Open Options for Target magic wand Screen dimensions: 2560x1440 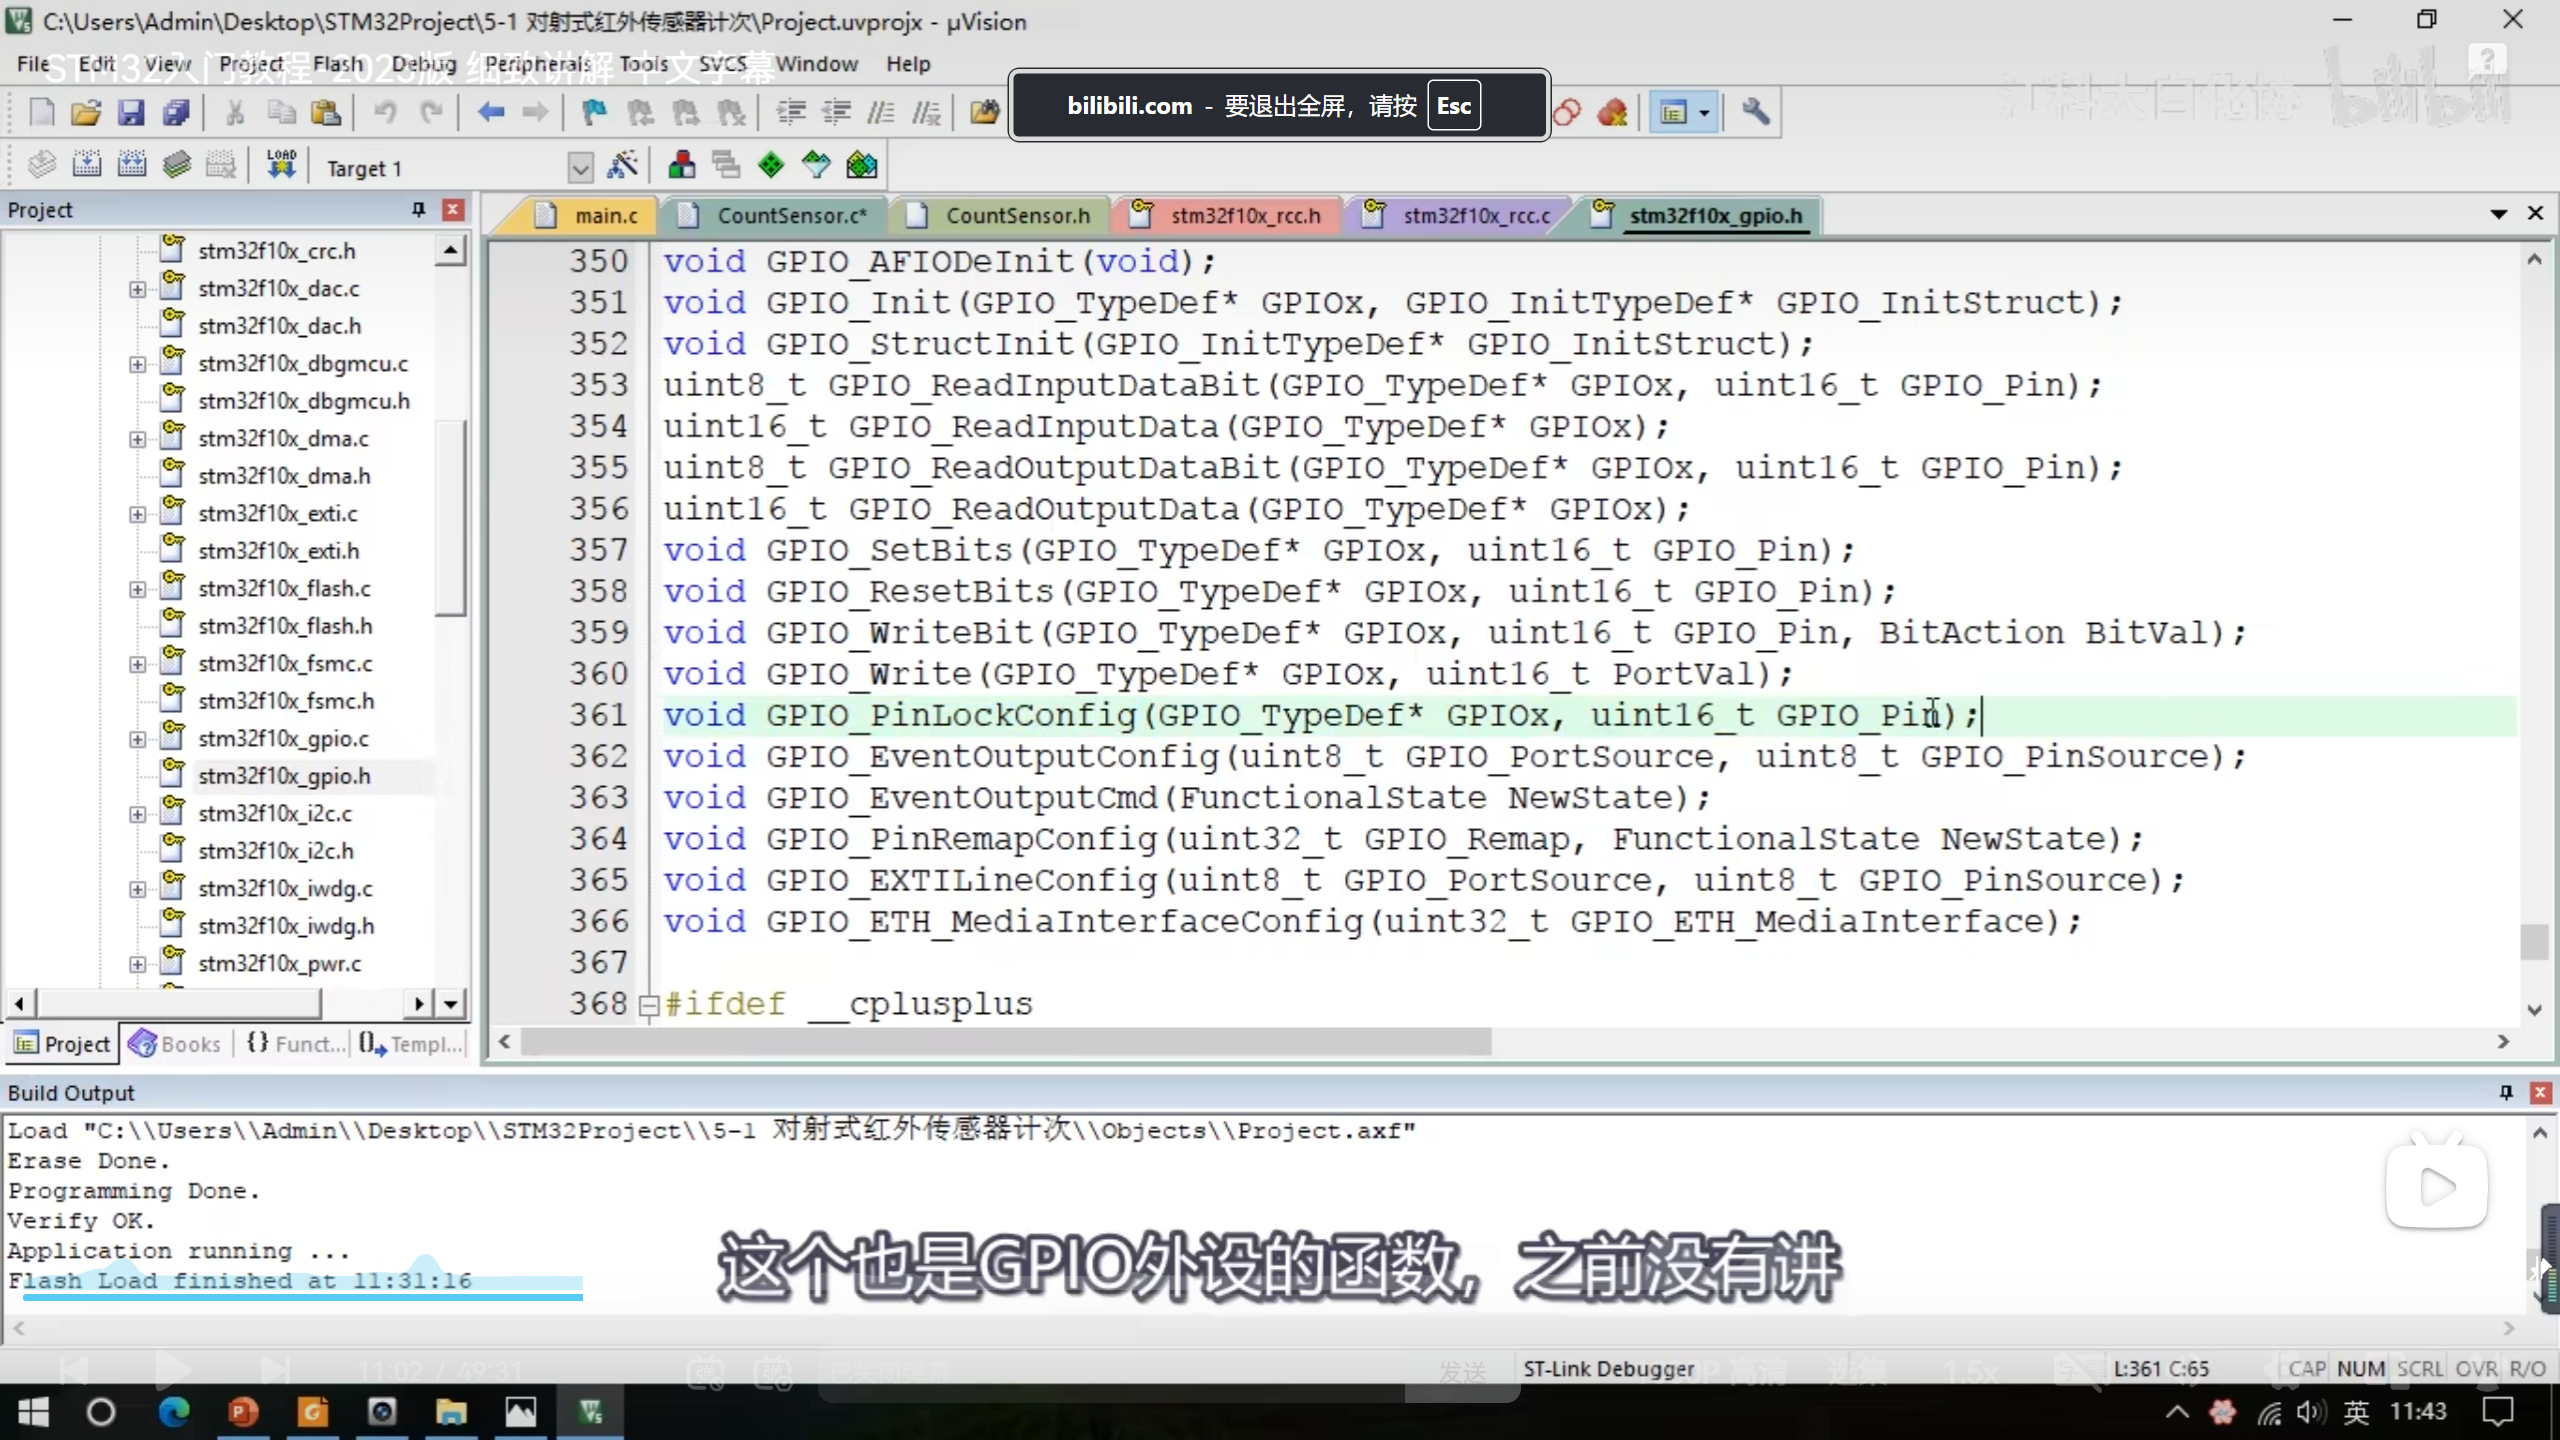622,165
